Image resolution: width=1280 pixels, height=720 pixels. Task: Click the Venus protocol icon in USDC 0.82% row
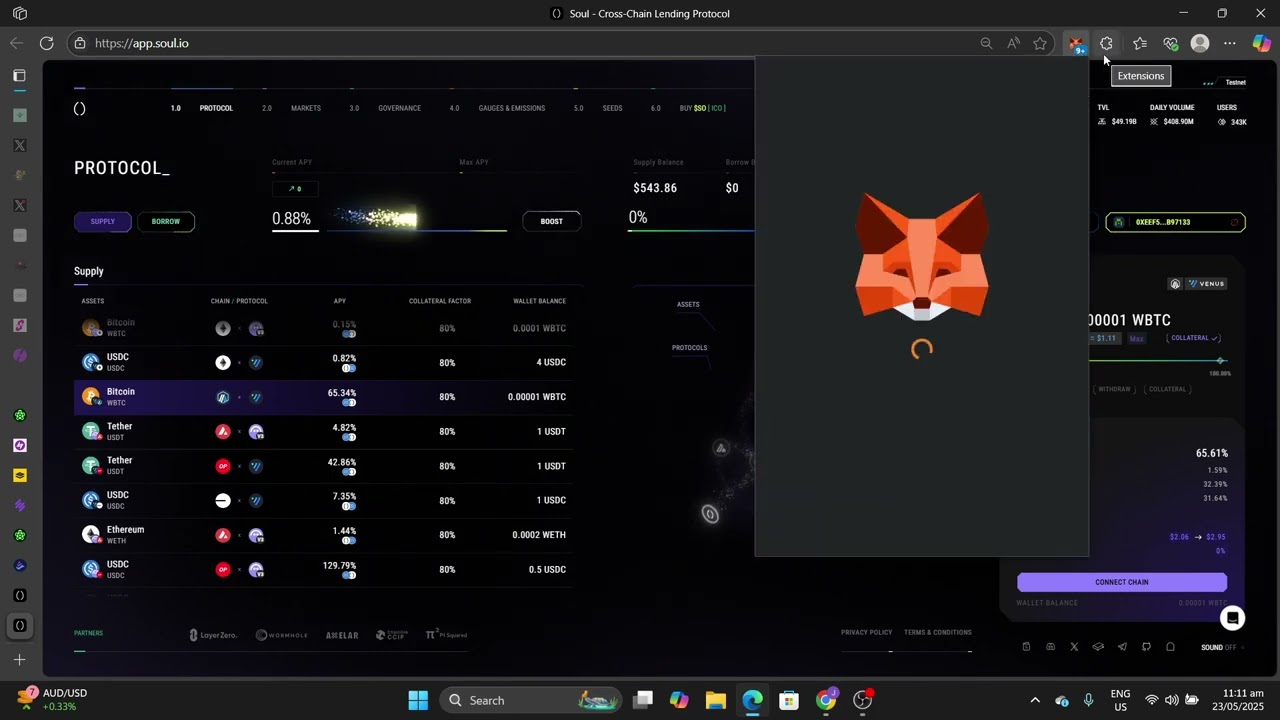(x=256, y=363)
